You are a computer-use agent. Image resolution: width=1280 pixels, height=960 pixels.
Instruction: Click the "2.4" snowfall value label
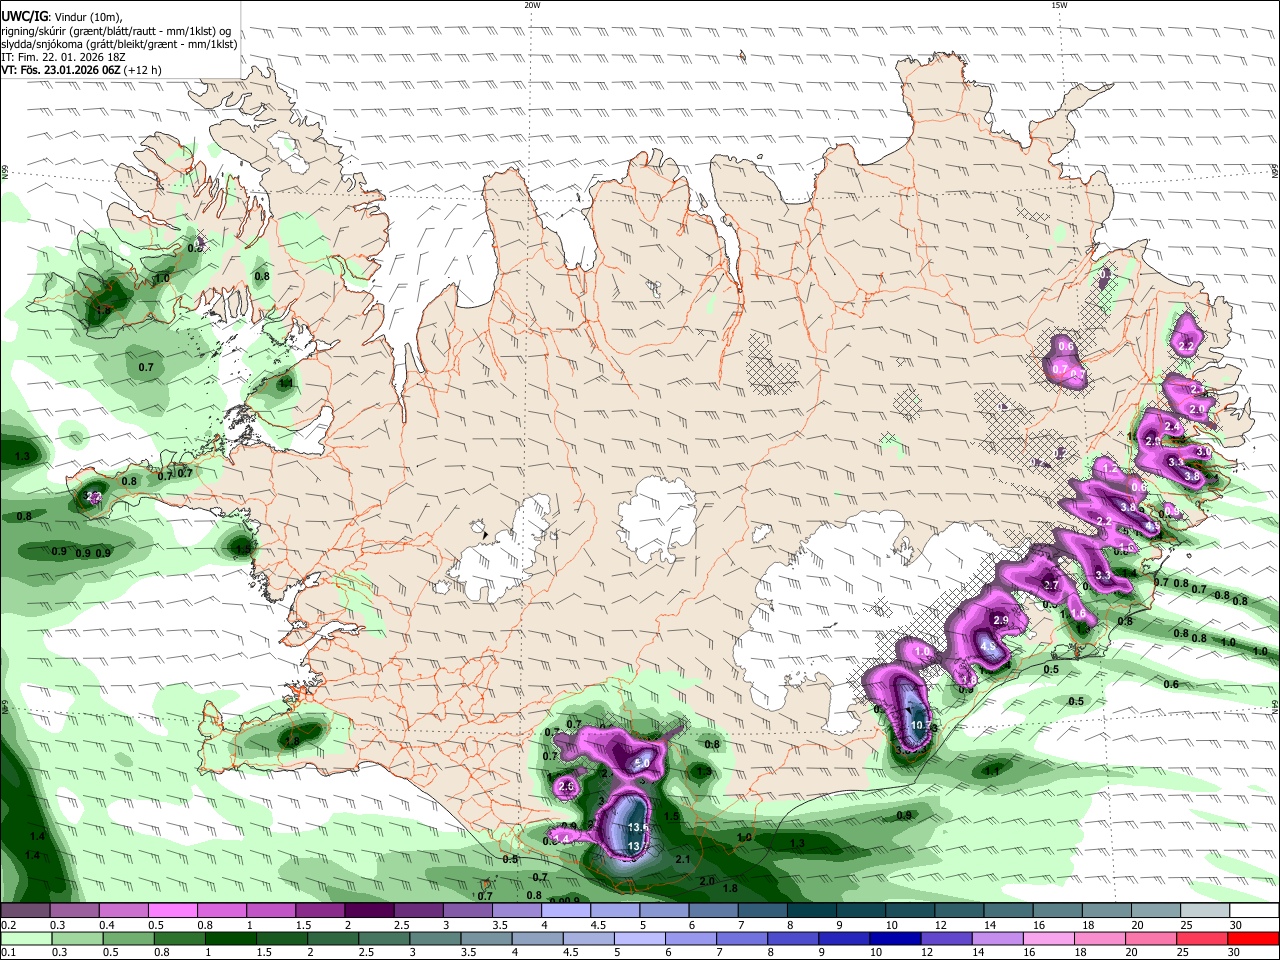click(1173, 426)
